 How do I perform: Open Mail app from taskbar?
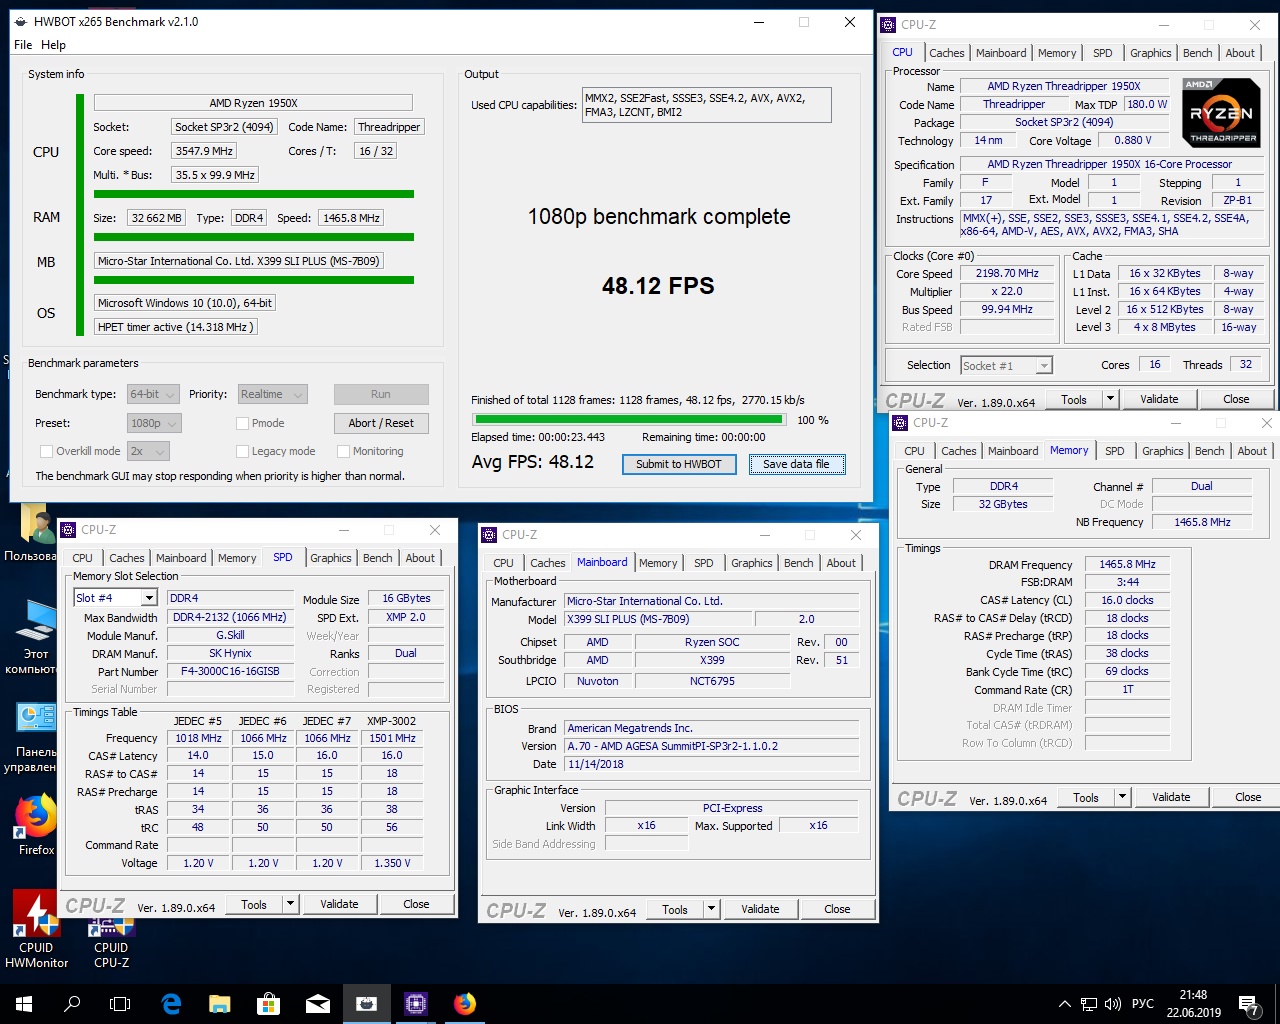coord(318,1004)
